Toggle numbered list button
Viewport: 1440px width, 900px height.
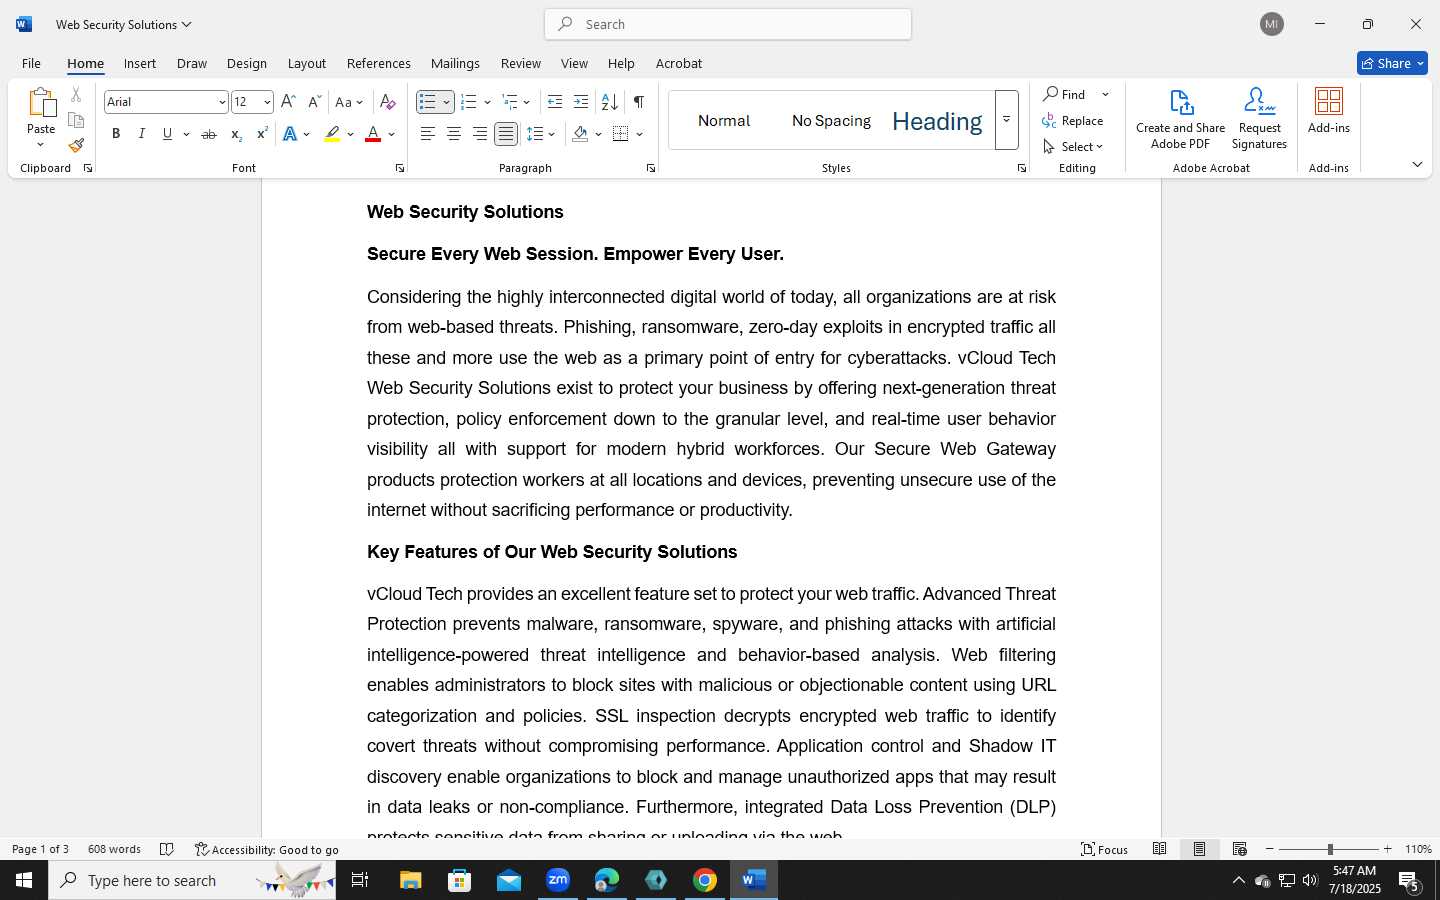click(468, 102)
